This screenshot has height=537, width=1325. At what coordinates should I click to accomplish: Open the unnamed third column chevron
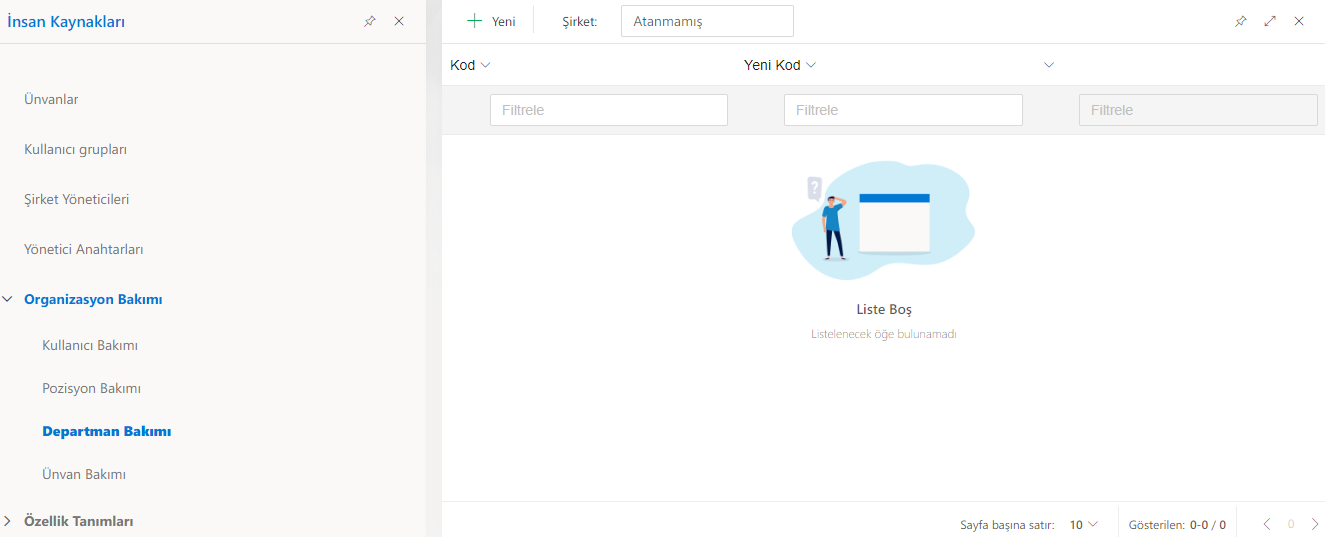click(x=1049, y=65)
